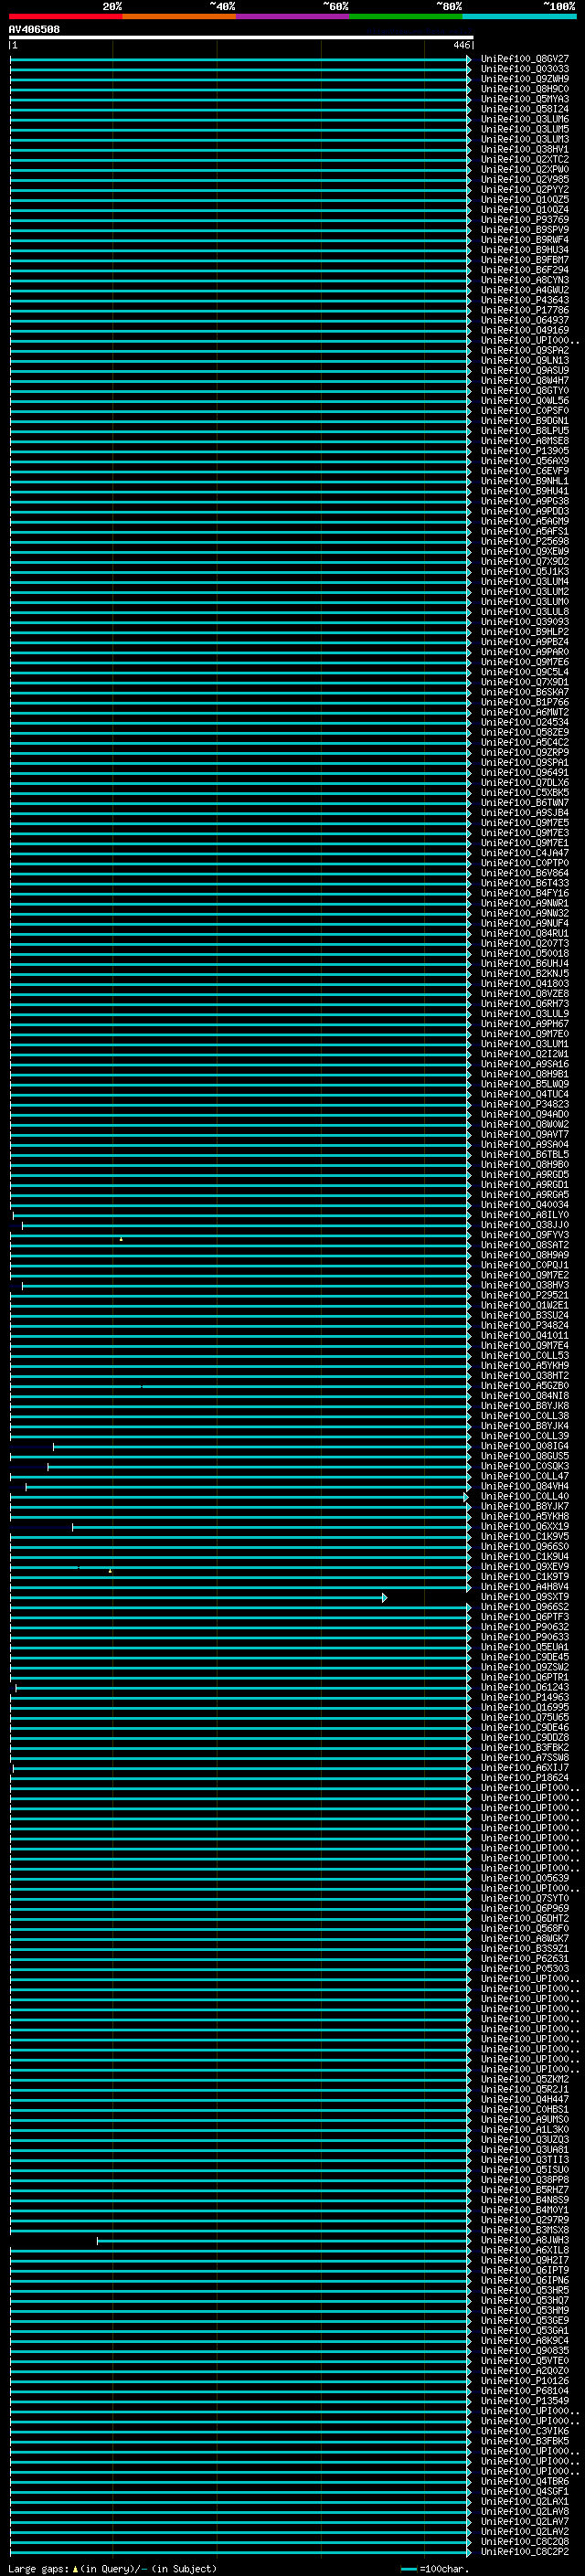Follow the UniRef100_Q2PYY2 label
Screen dimensions: 585x2576
tap(525, 190)
